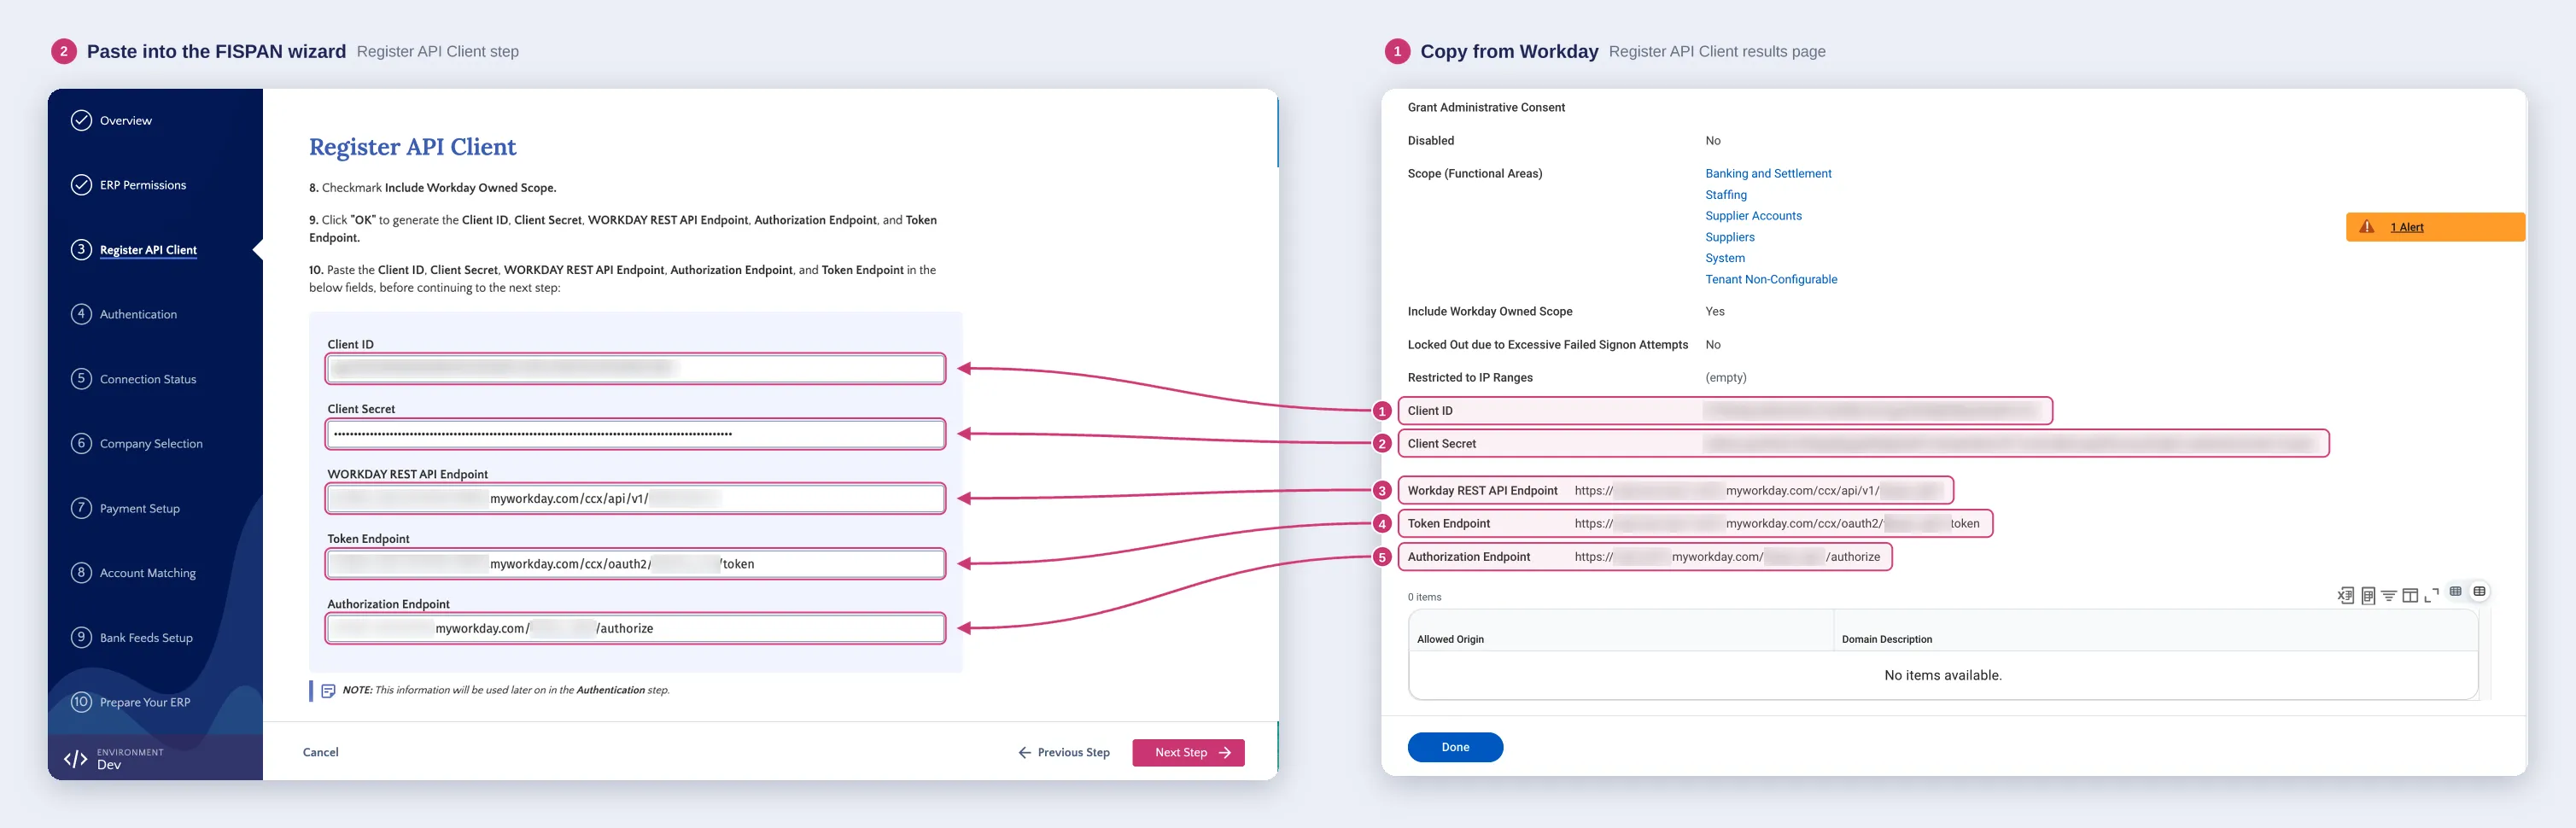Screen dimensions: 2576x828
Task: Click the step 4 circle for Authentication
Action: [81, 314]
